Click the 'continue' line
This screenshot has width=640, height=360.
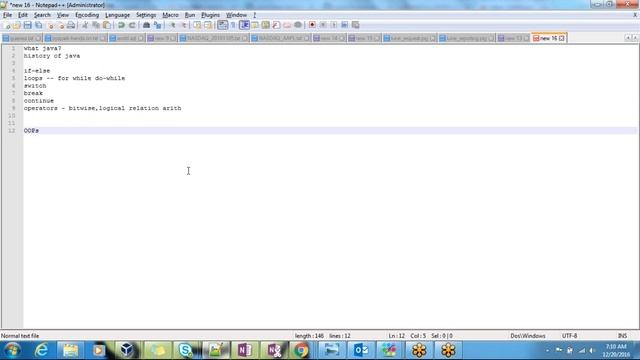point(39,100)
